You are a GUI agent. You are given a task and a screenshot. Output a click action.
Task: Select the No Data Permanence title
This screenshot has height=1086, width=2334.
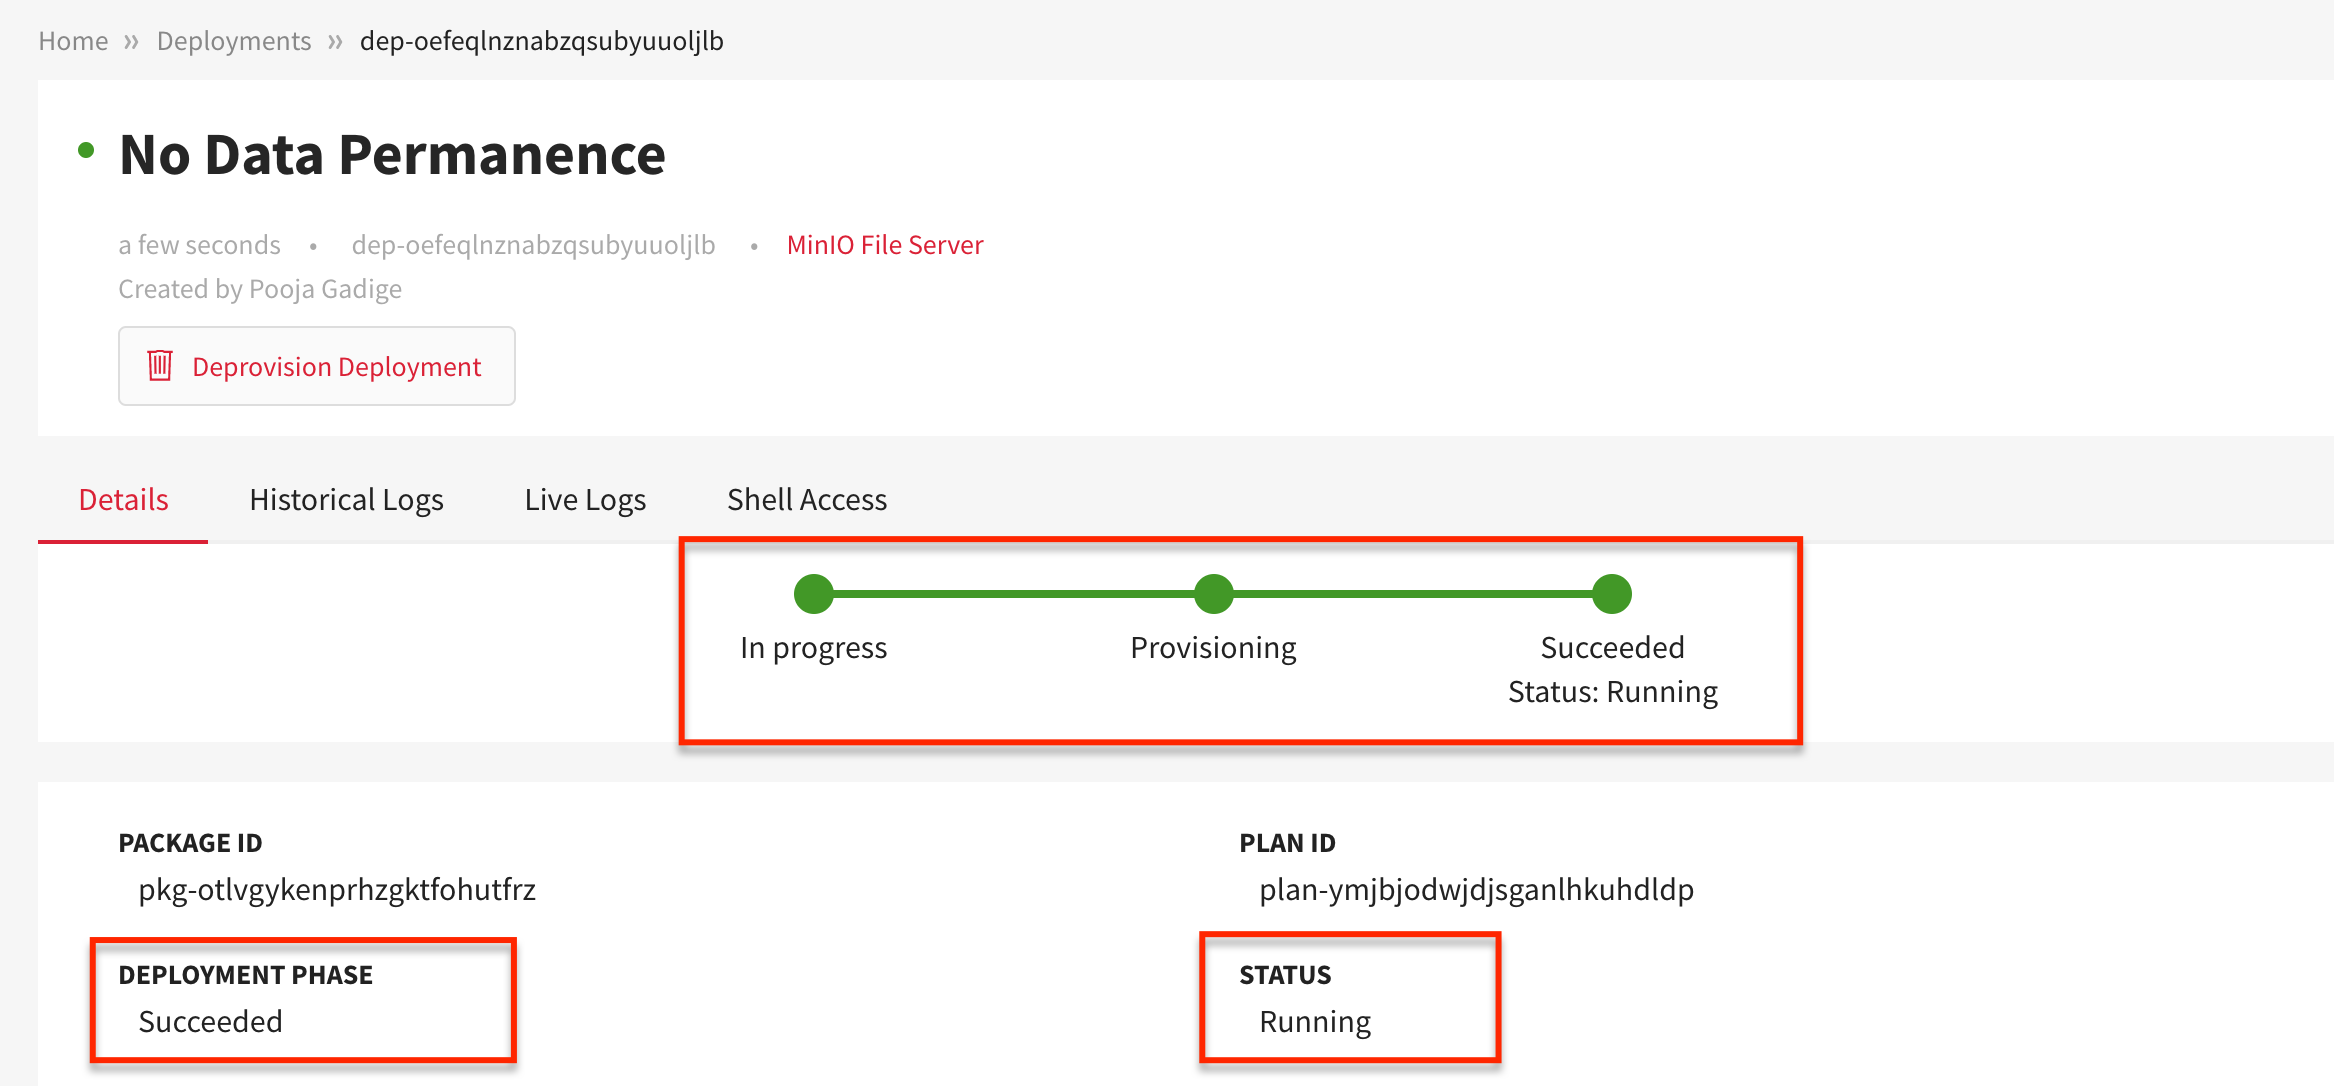[392, 155]
